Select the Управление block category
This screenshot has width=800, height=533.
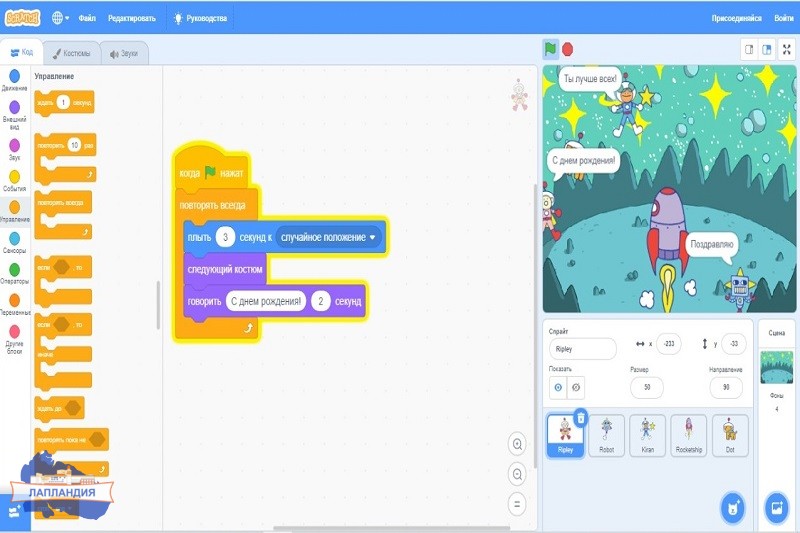(15, 212)
